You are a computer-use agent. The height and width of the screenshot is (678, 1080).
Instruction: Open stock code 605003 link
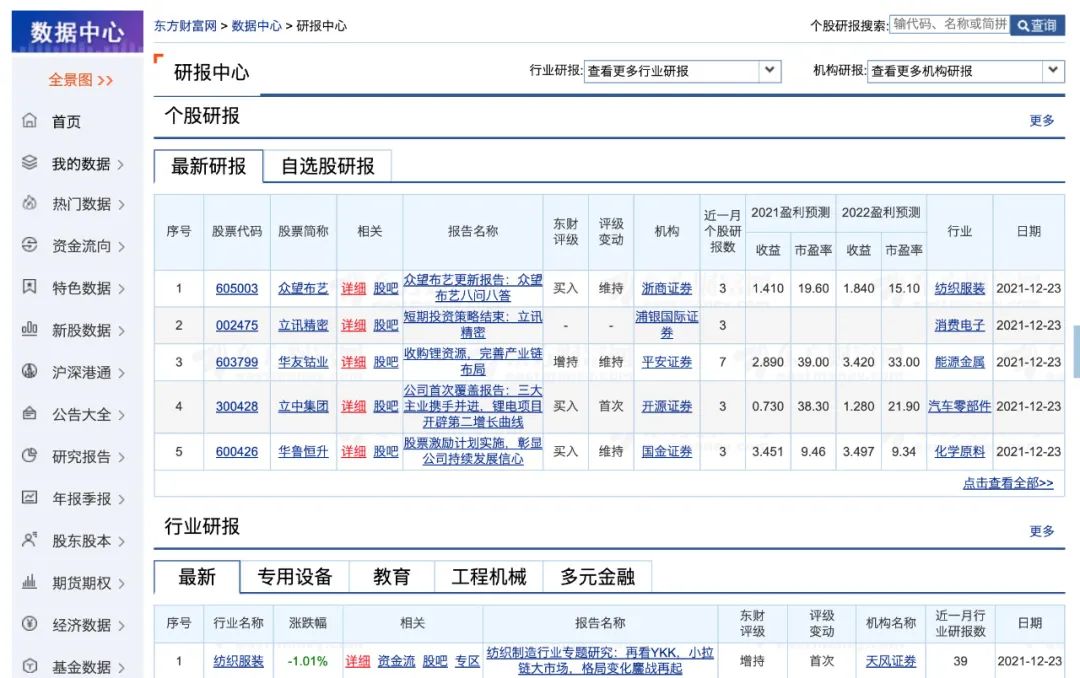click(237, 289)
